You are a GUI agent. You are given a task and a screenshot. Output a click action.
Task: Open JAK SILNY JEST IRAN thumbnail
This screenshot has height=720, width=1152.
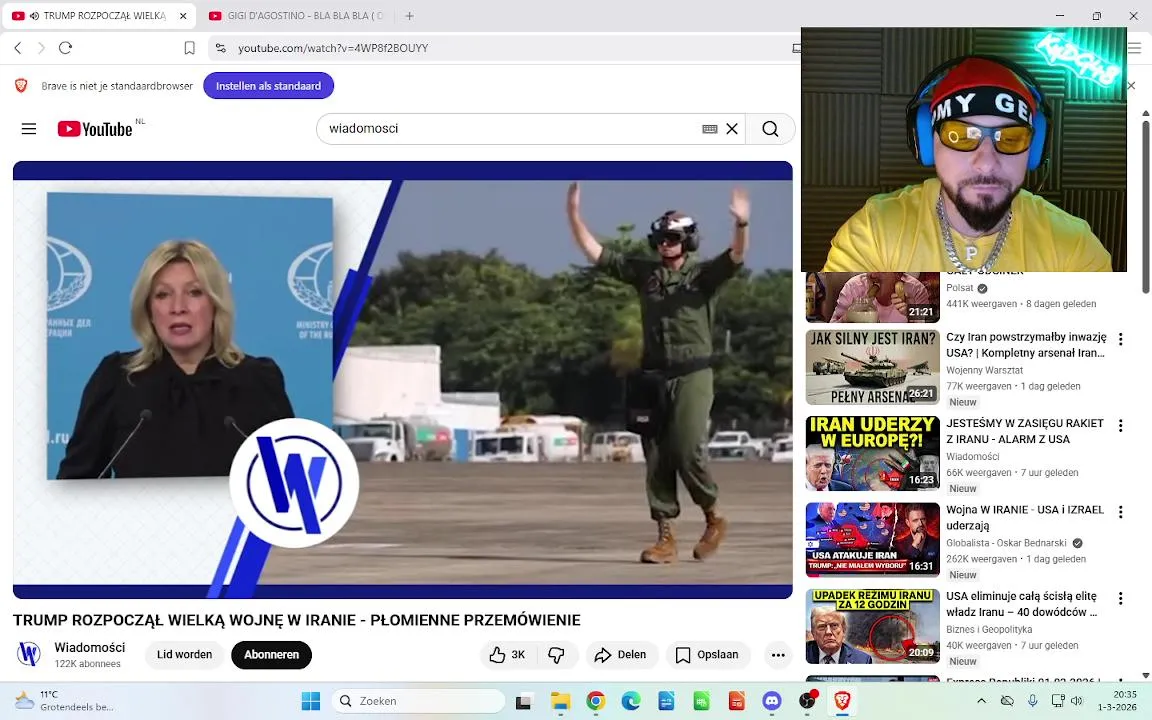point(872,367)
